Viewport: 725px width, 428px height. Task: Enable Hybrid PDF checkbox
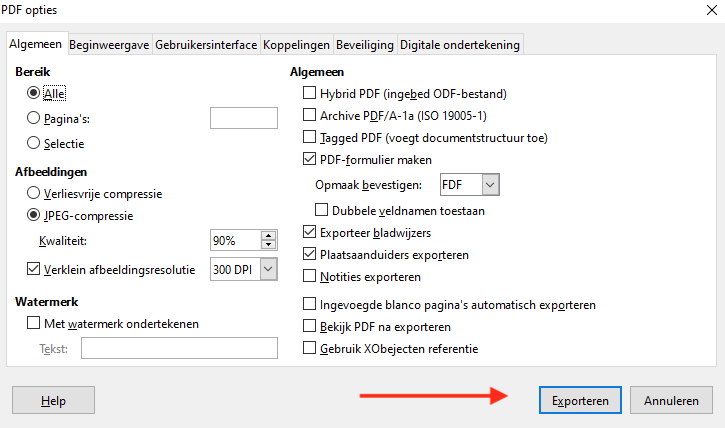point(309,94)
